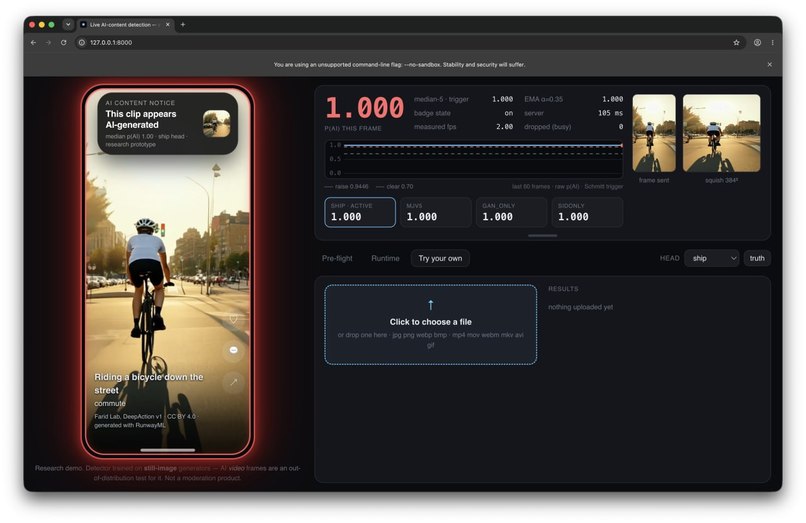Image resolution: width=806 pixels, height=523 pixels.
Task: Select the MJVS score card
Action: 436,212
